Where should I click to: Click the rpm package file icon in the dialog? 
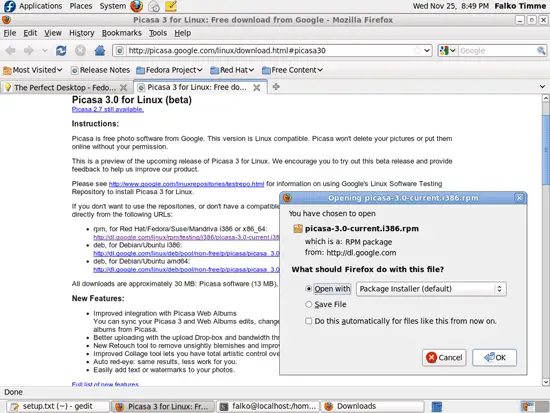(x=298, y=229)
